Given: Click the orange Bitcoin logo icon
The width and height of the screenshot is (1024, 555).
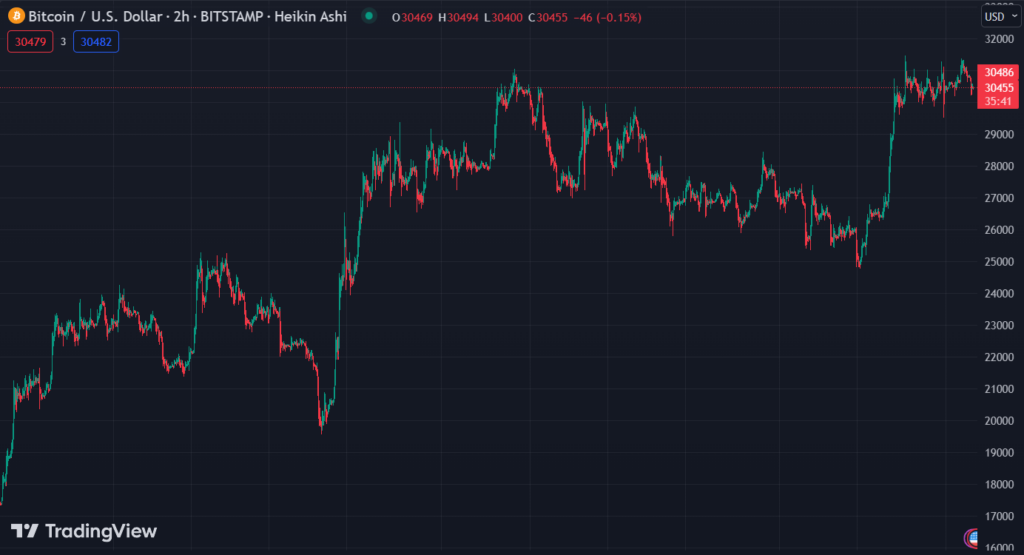Looking at the screenshot, I should click(x=16, y=16).
